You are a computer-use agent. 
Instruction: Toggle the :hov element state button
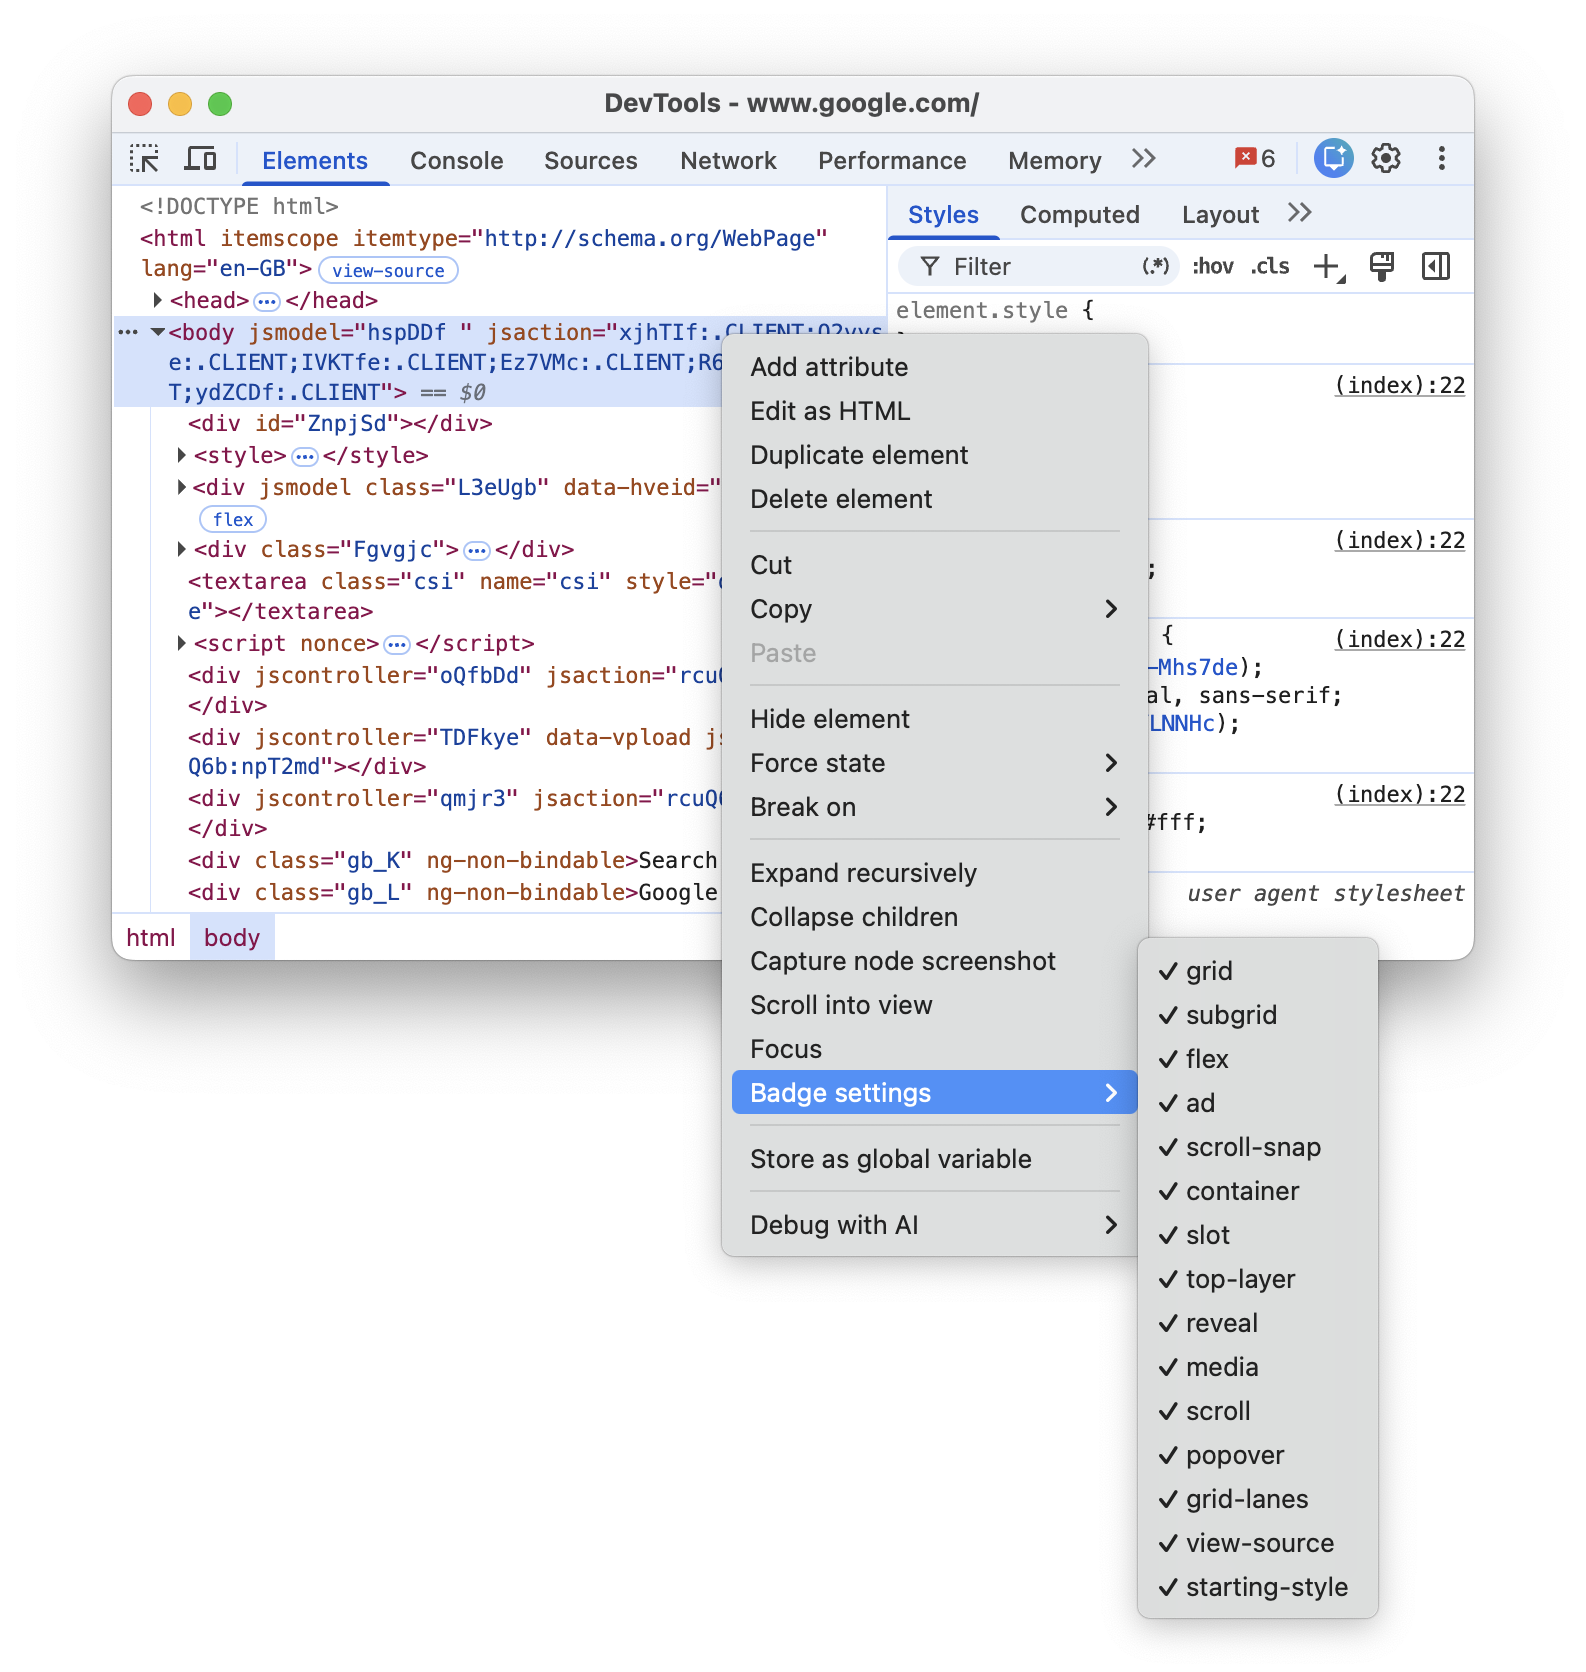(x=1212, y=266)
